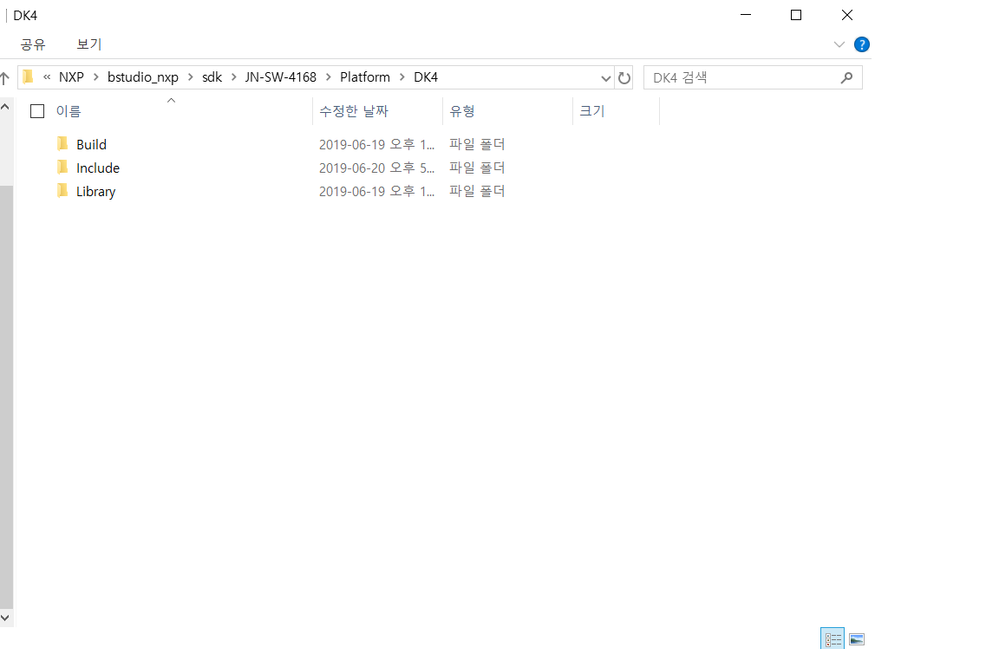Open Help with the blue question icon
999x649 pixels.
[x=861, y=45]
